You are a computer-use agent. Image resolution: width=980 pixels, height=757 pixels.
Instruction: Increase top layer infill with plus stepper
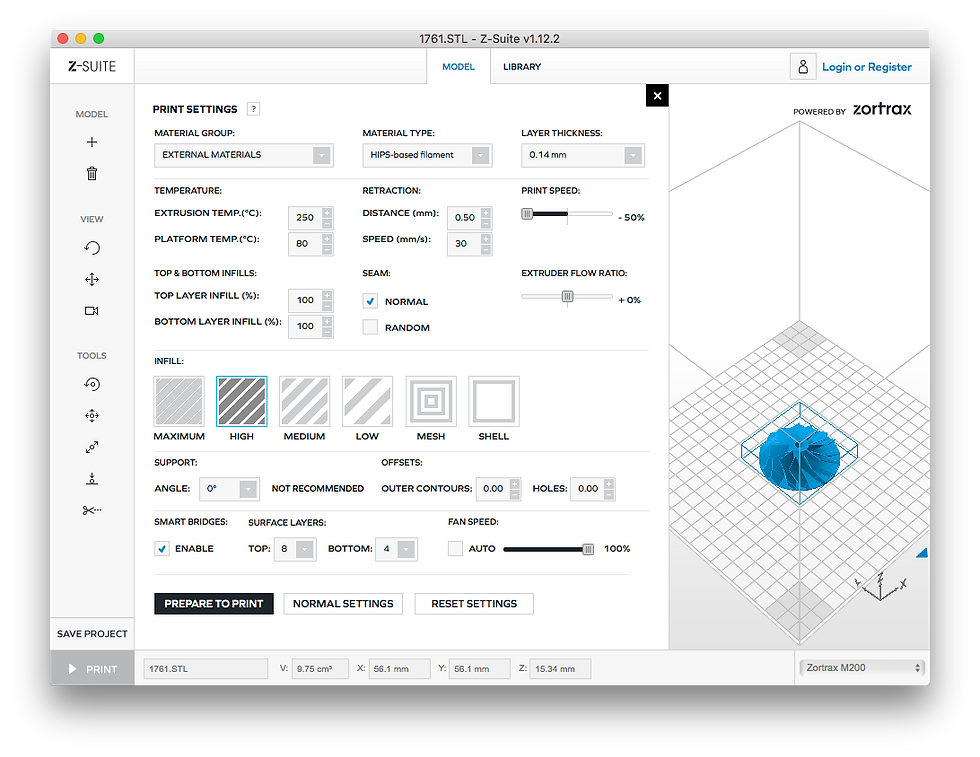[327, 296]
